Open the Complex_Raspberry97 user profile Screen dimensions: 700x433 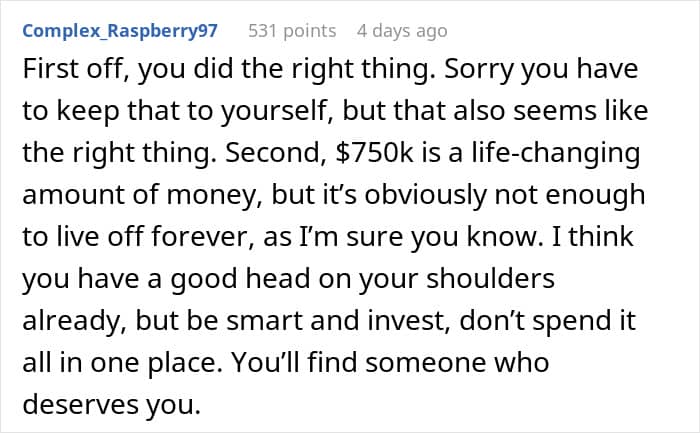pyautogui.click(x=120, y=31)
